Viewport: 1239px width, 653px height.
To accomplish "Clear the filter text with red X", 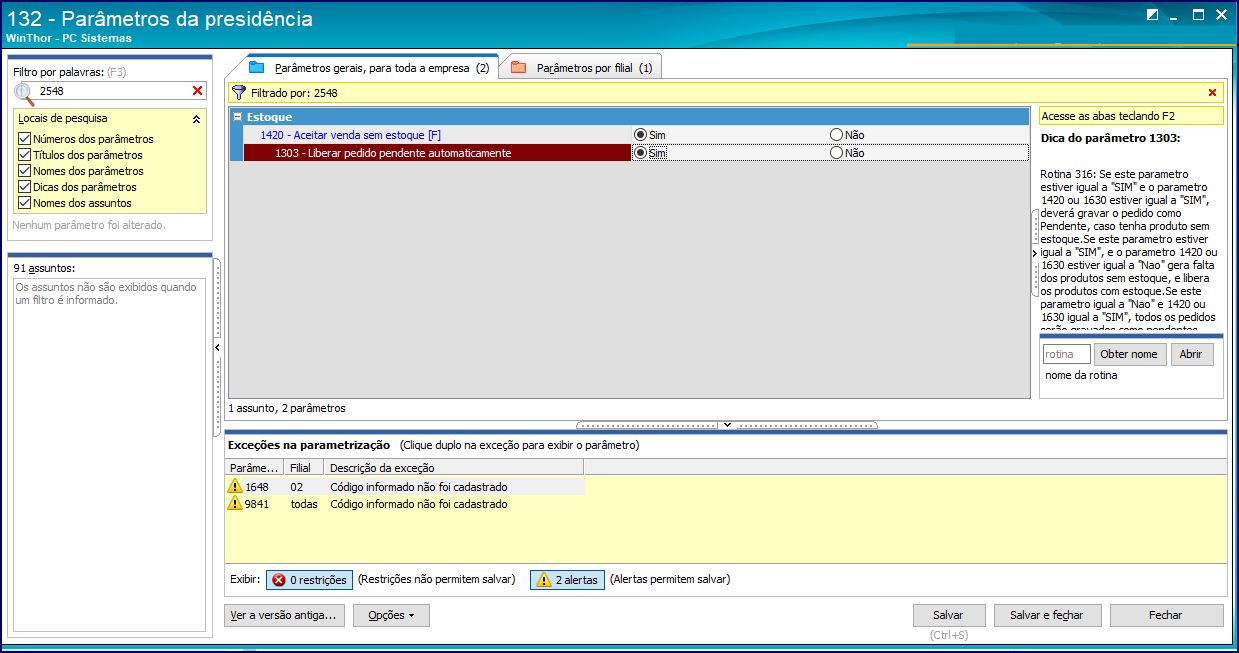I will click(x=197, y=91).
